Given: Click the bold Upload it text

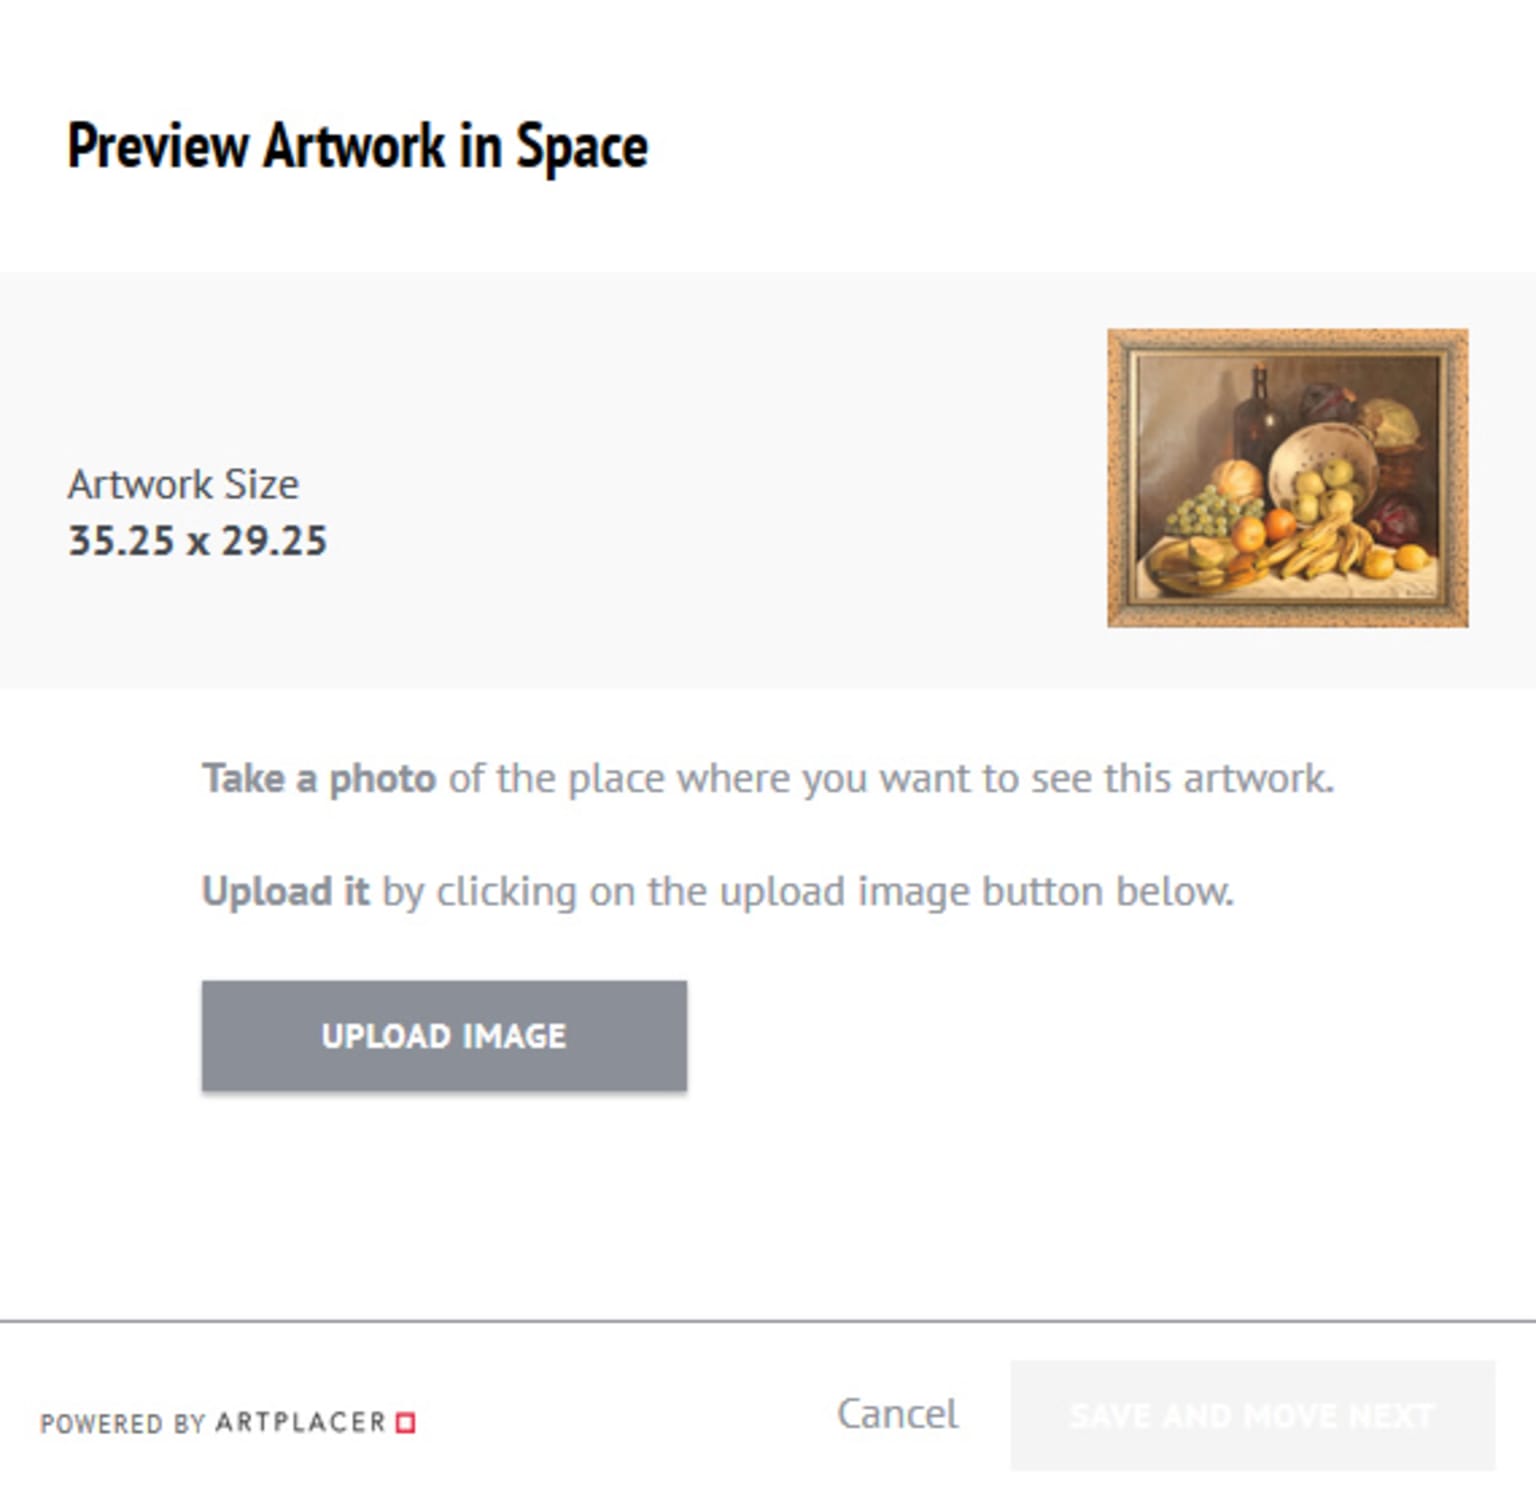Looking at the screenshot, I should point(286,891).
